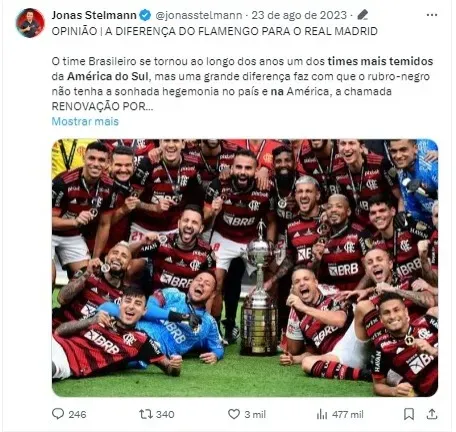Image resolution: width=456 pixels, height=432 pixels.
Task: Click the 477 mil views count
Action: [x=348, y=414]
